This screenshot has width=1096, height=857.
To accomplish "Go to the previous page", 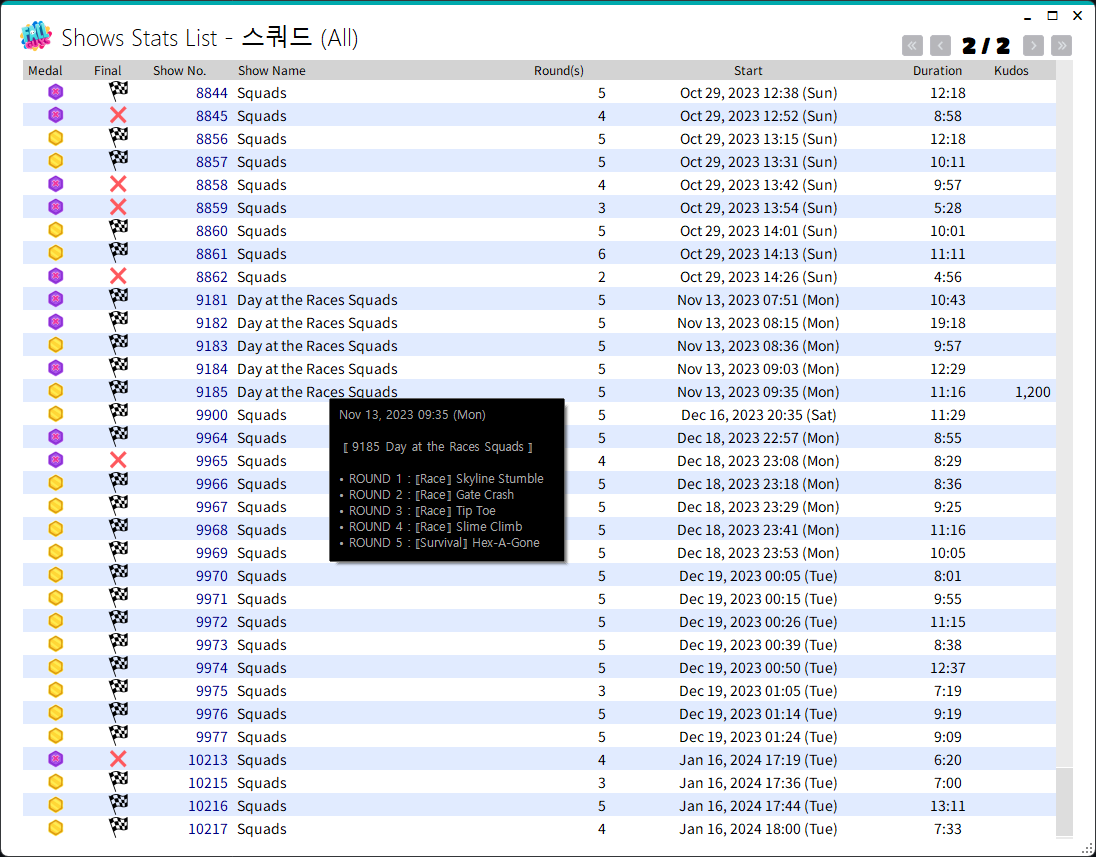I will pos(940,46).
